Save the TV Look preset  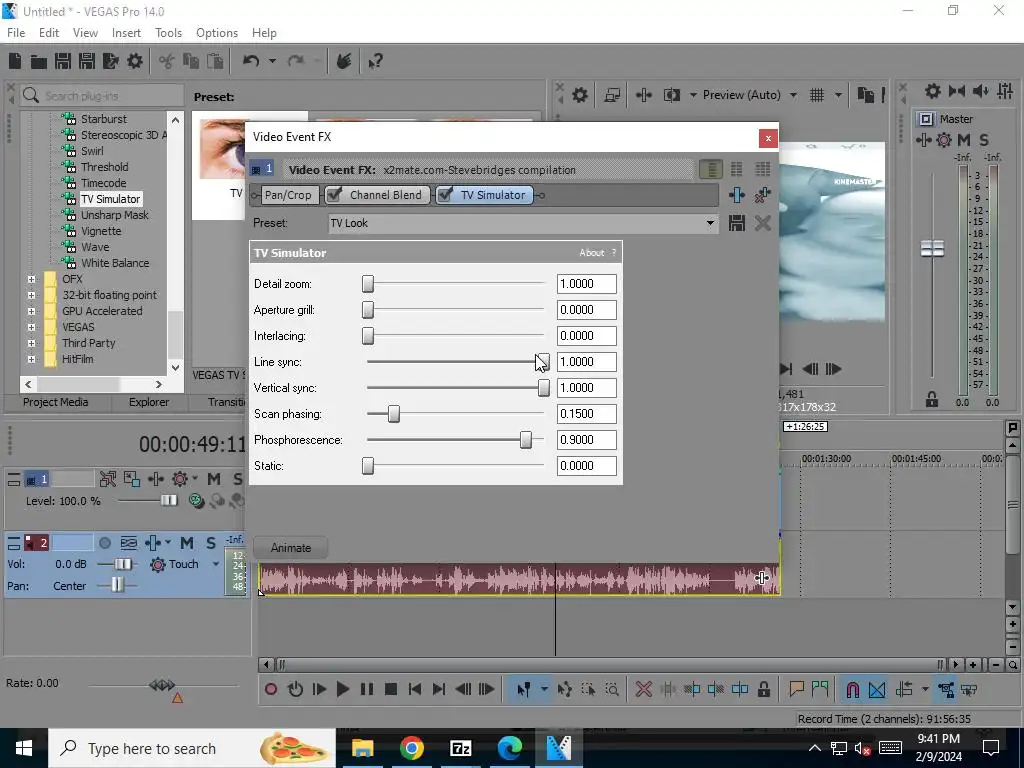point(737,223)
